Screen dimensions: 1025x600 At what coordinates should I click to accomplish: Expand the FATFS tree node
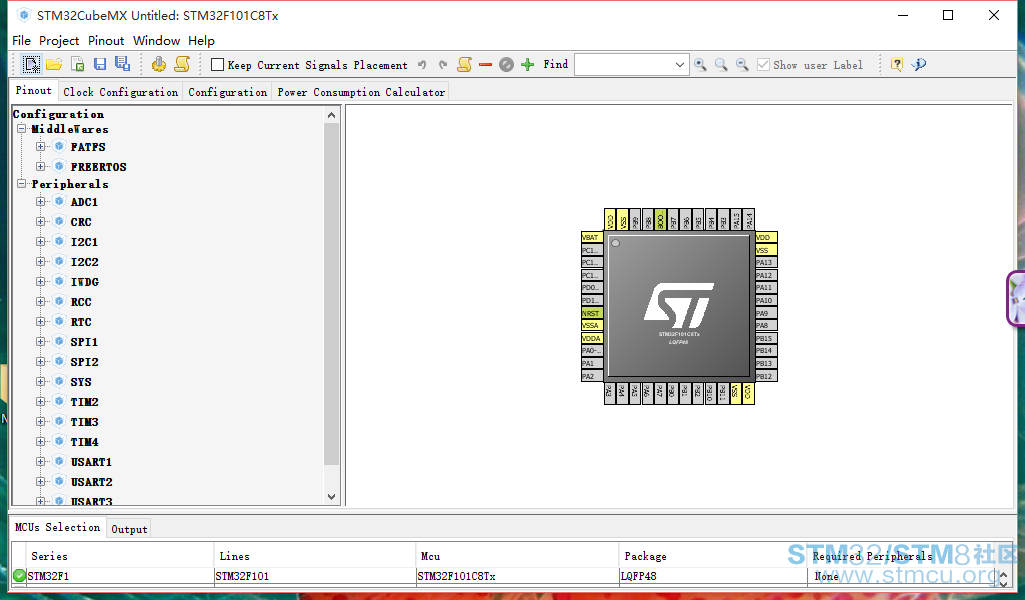click(41, 146)
